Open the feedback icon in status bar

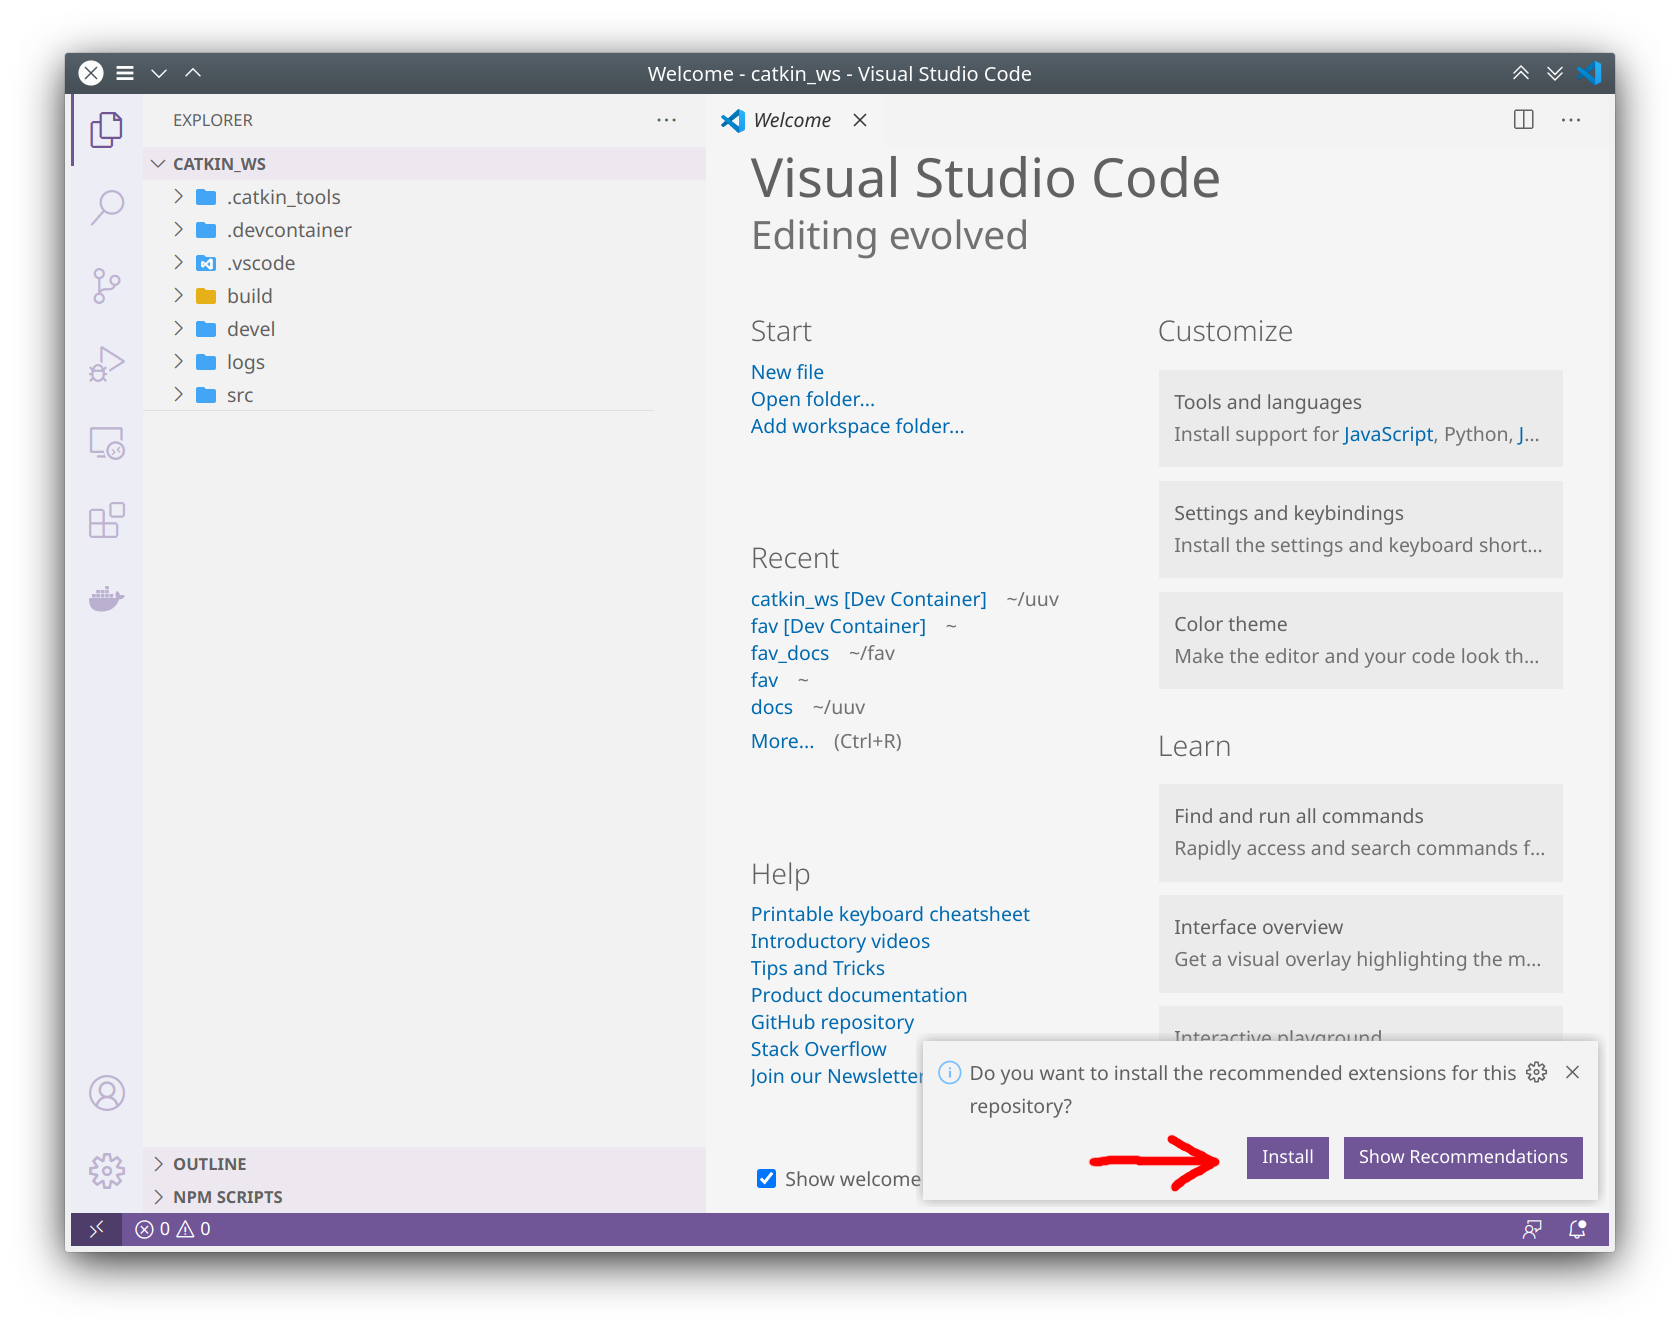click(1532, 1229)
